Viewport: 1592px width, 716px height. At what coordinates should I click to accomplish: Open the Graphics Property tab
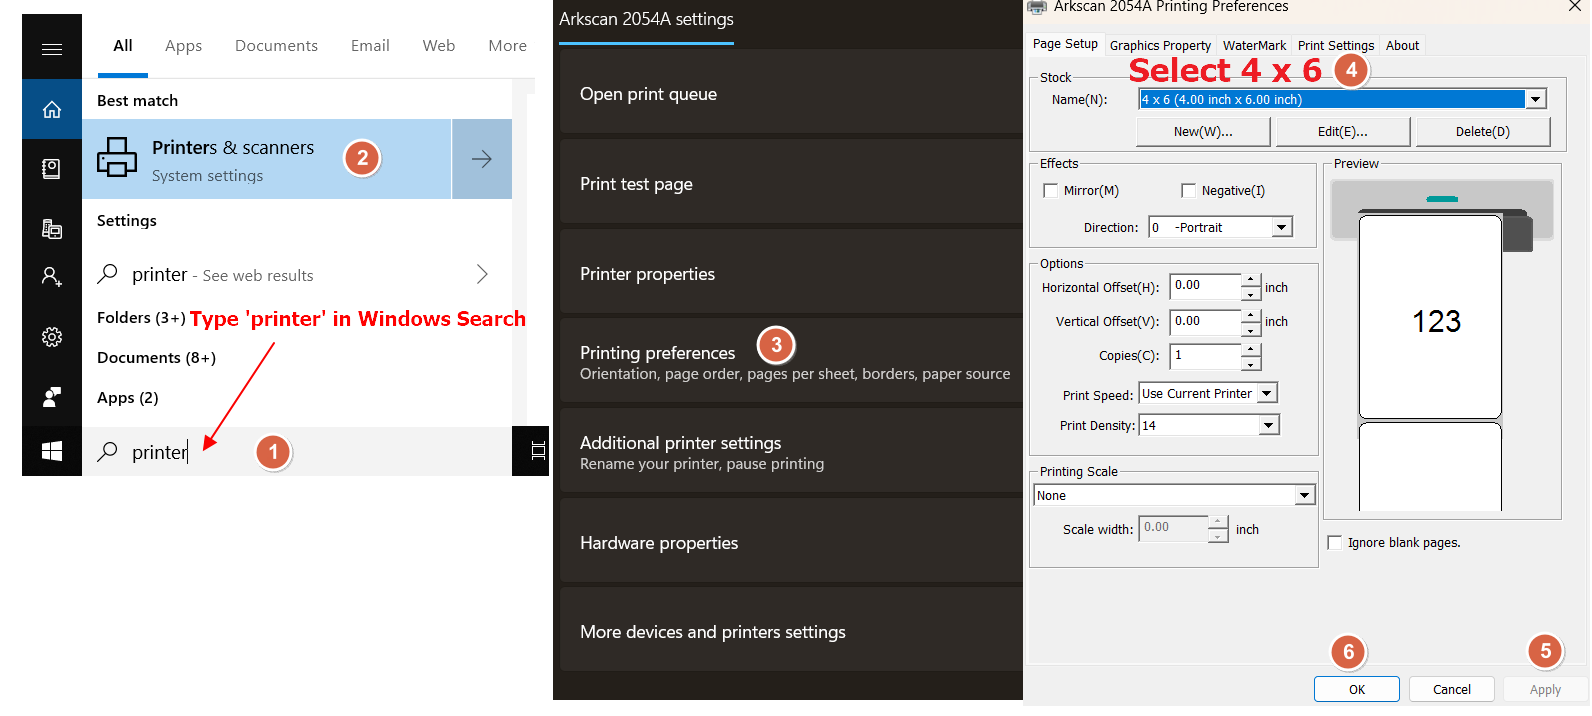pos(1160,45)
